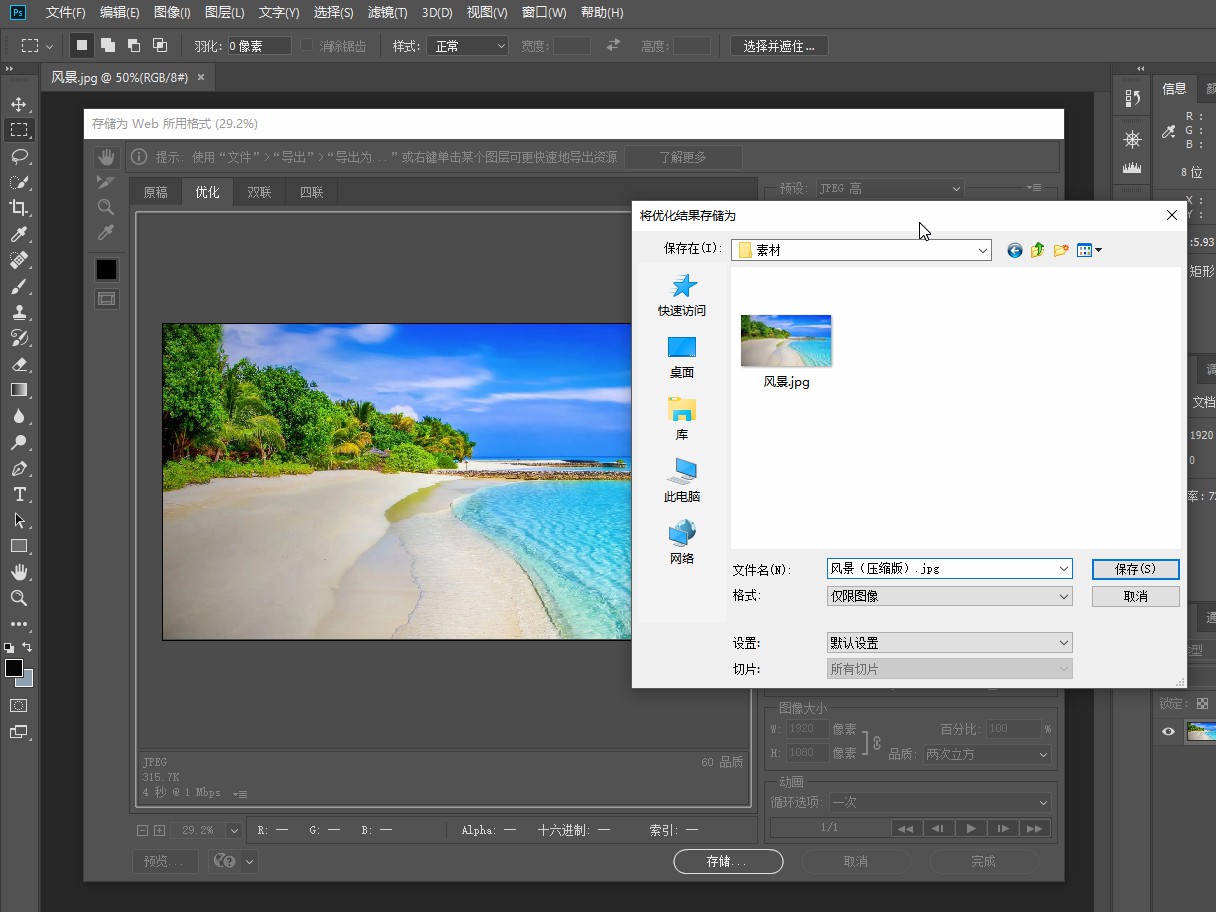Select the Lasso tool
1216x912 pixels.
[x=19, y=156]
